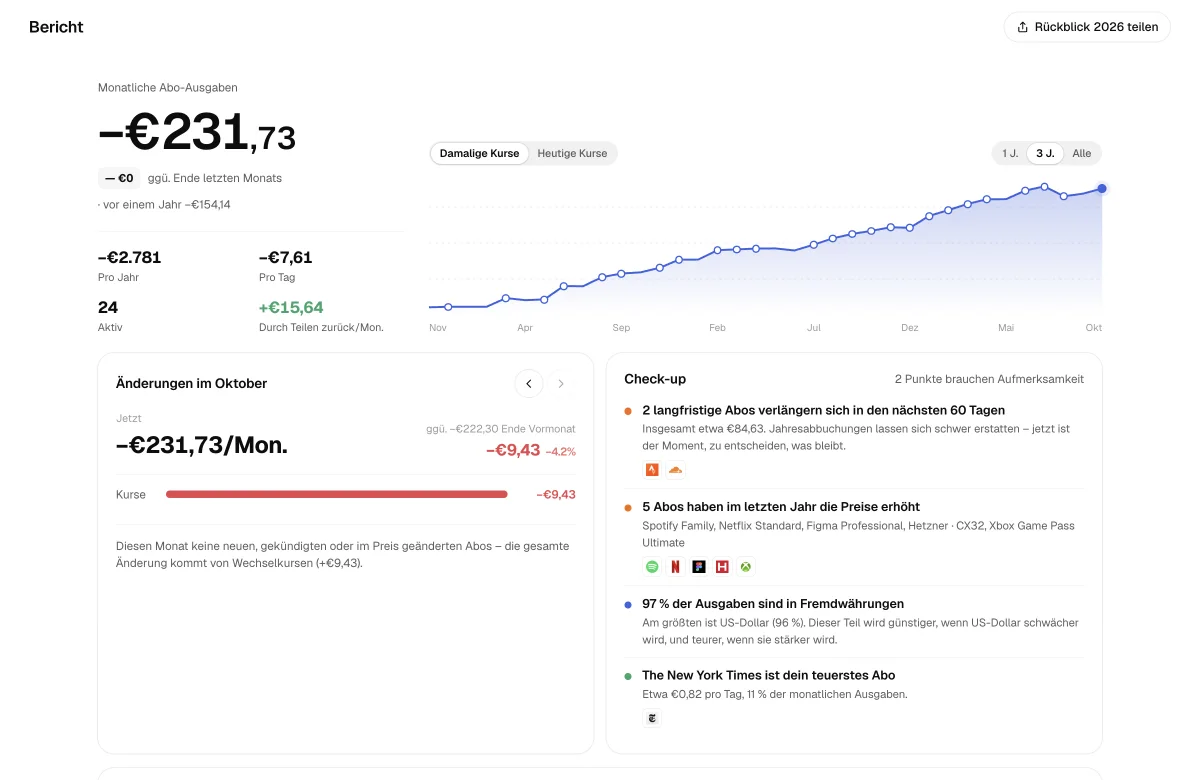
Task: Click the '— €0' change badge
Action: click(x=119, y=178)
